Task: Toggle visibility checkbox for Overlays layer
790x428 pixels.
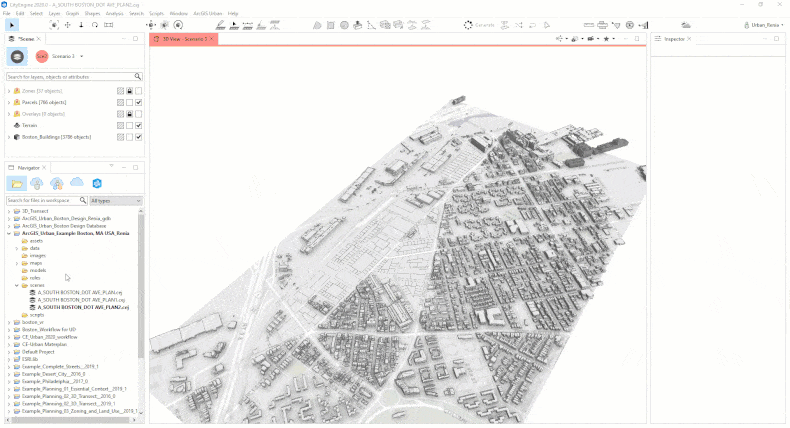Action: [x=139, y=114]
